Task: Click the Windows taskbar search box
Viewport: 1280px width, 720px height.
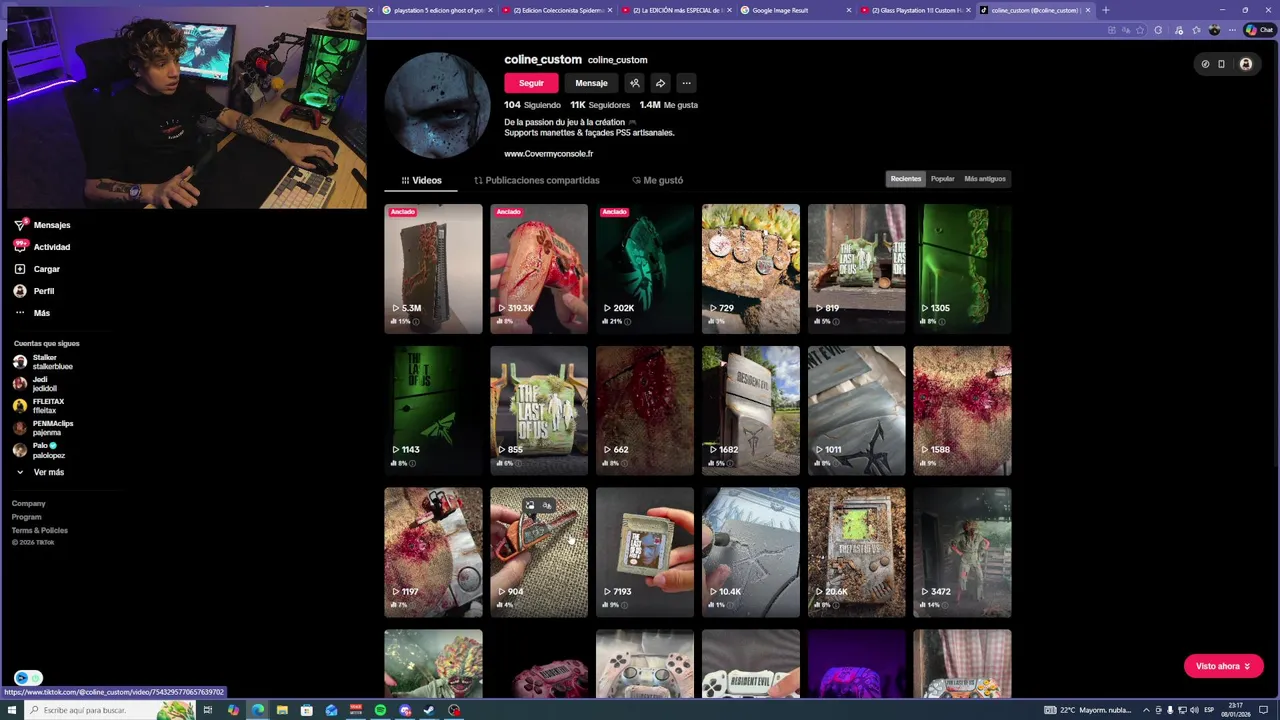Action: (110, 710)
